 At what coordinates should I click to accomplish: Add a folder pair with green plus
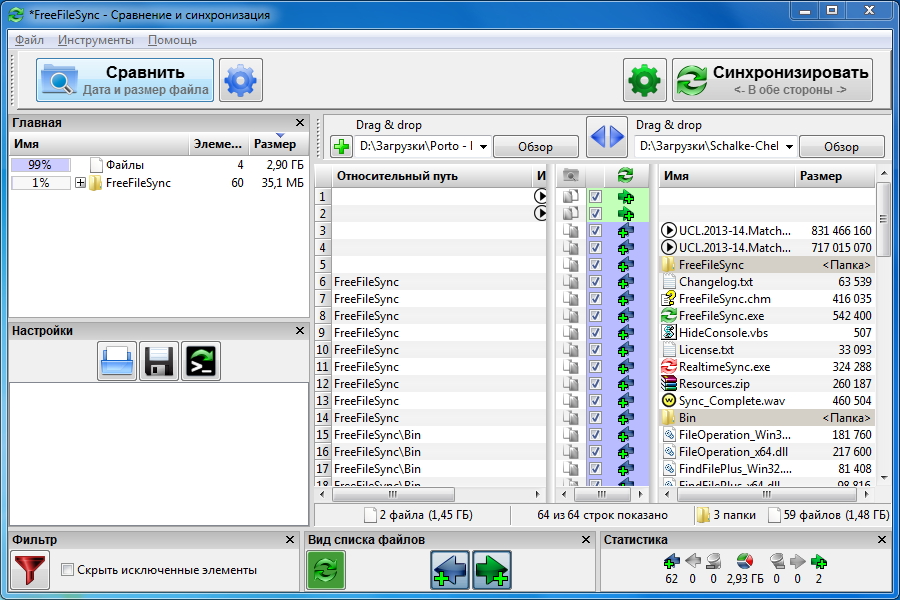point(342,146)
